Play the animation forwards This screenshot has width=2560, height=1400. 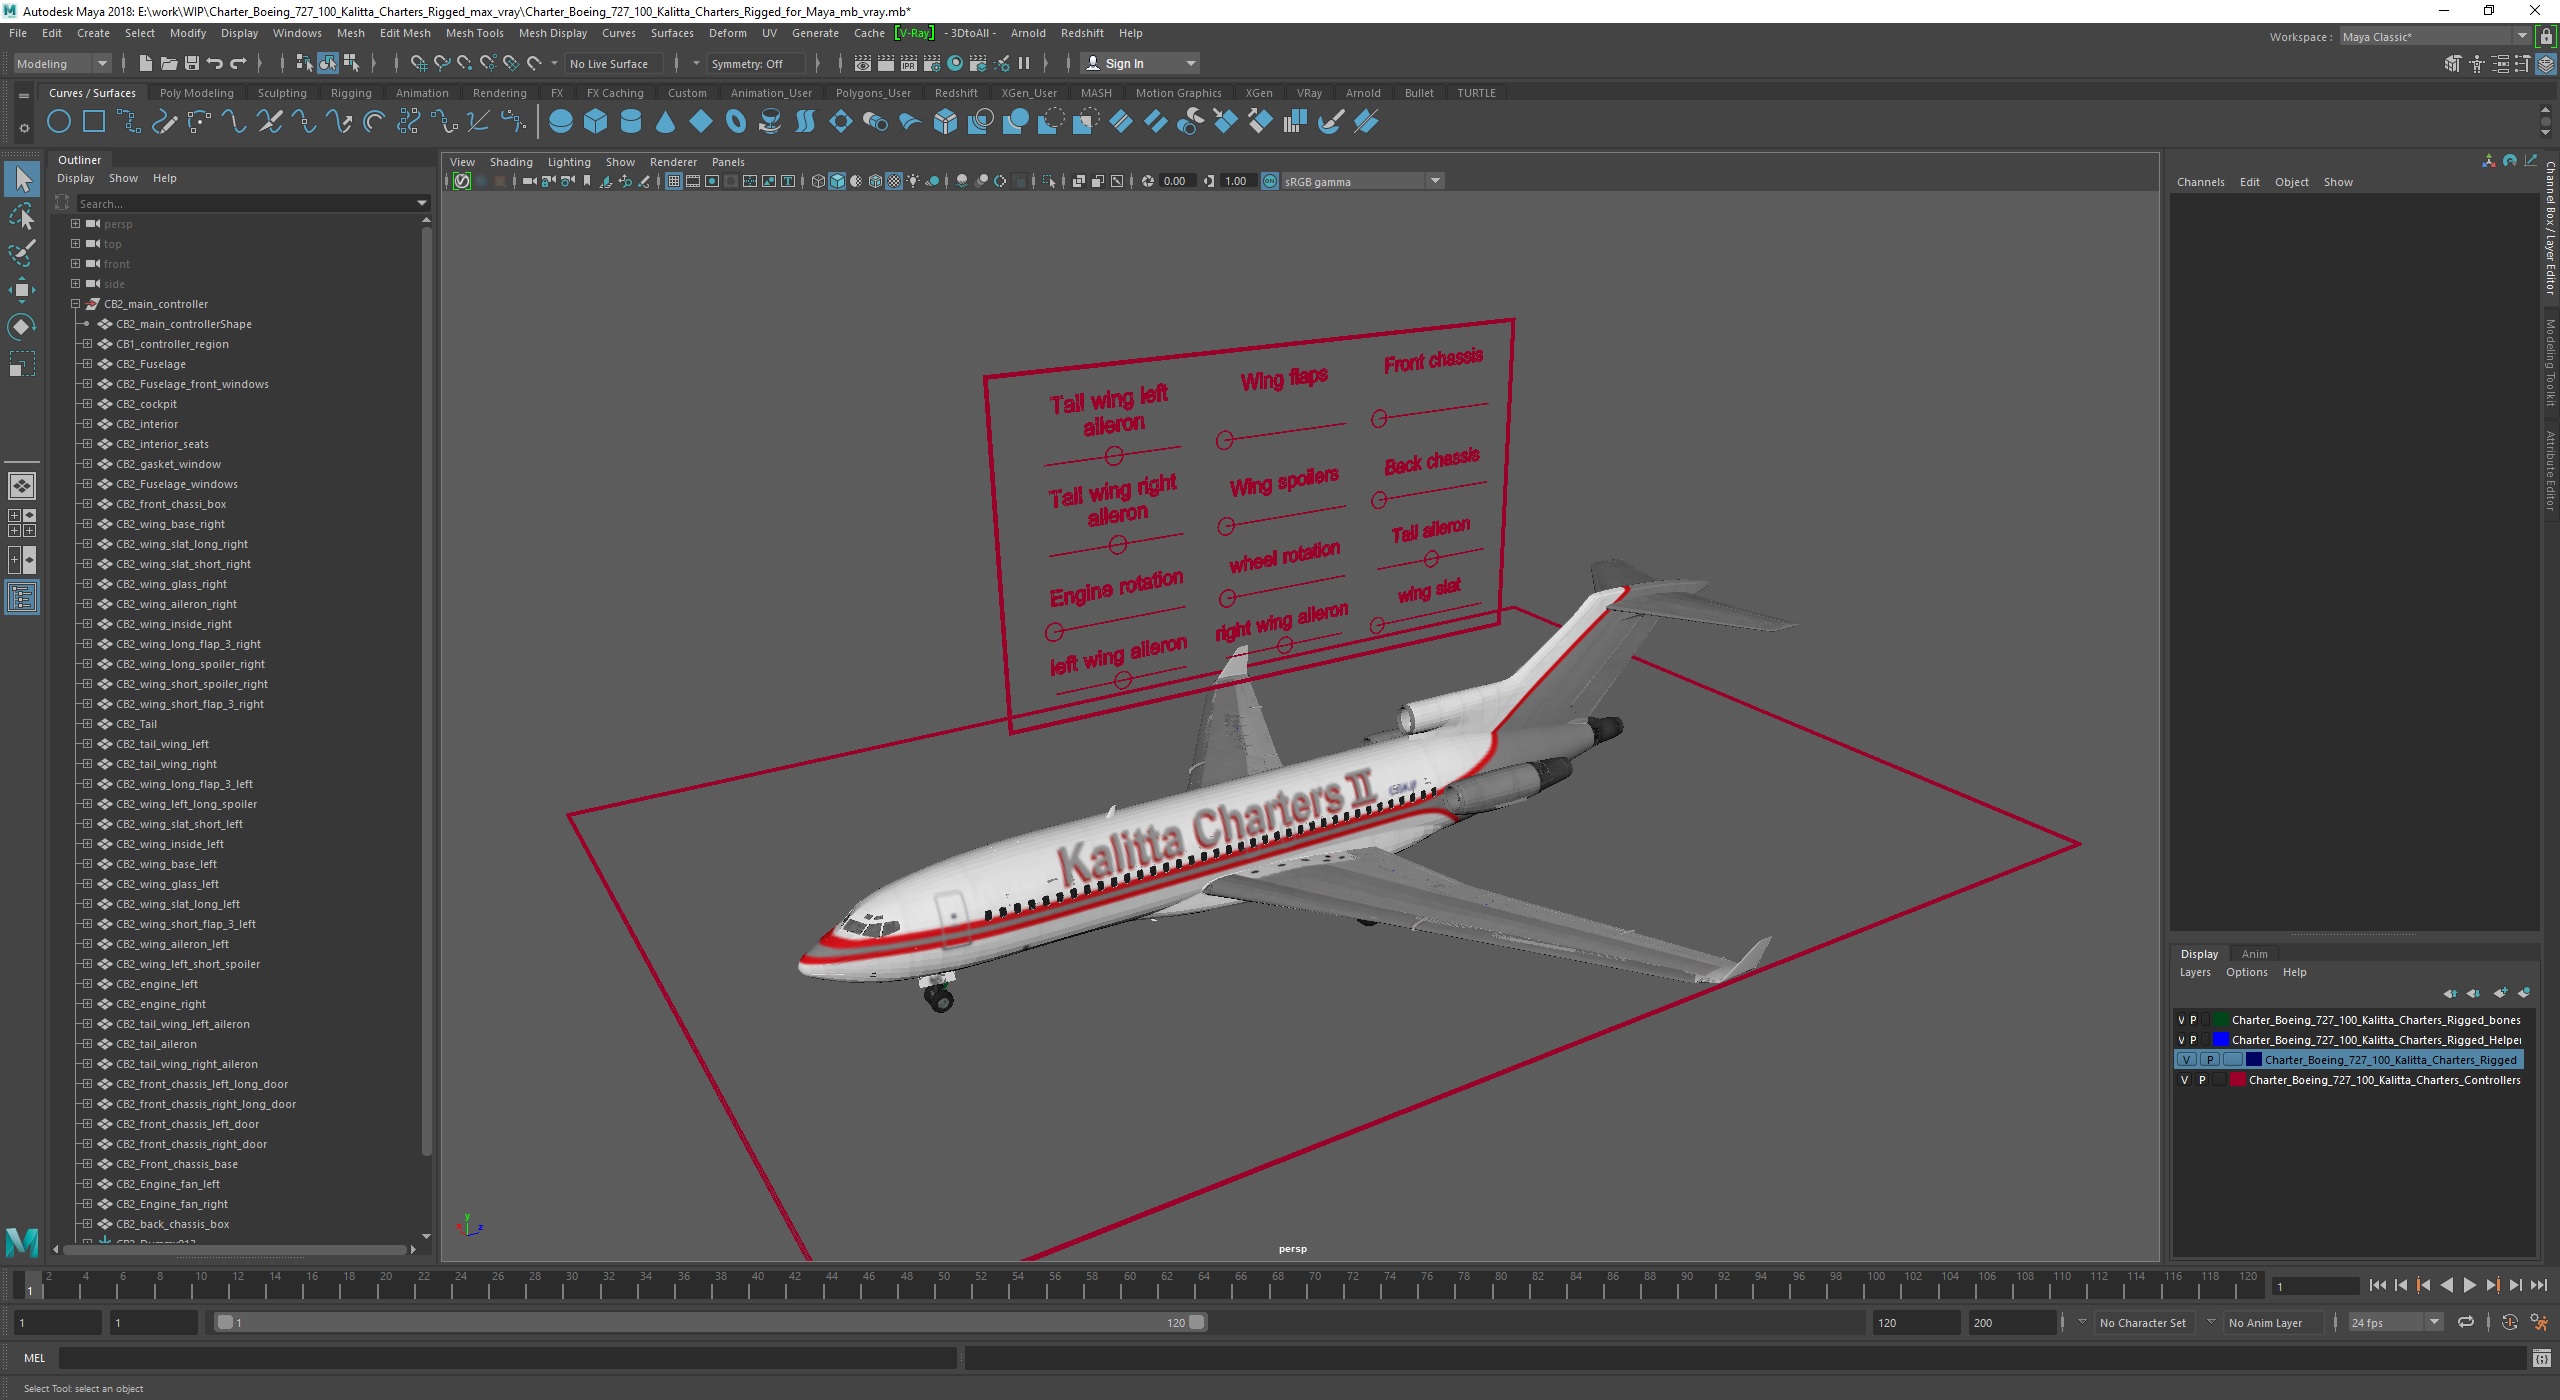pos(2470,1286)
